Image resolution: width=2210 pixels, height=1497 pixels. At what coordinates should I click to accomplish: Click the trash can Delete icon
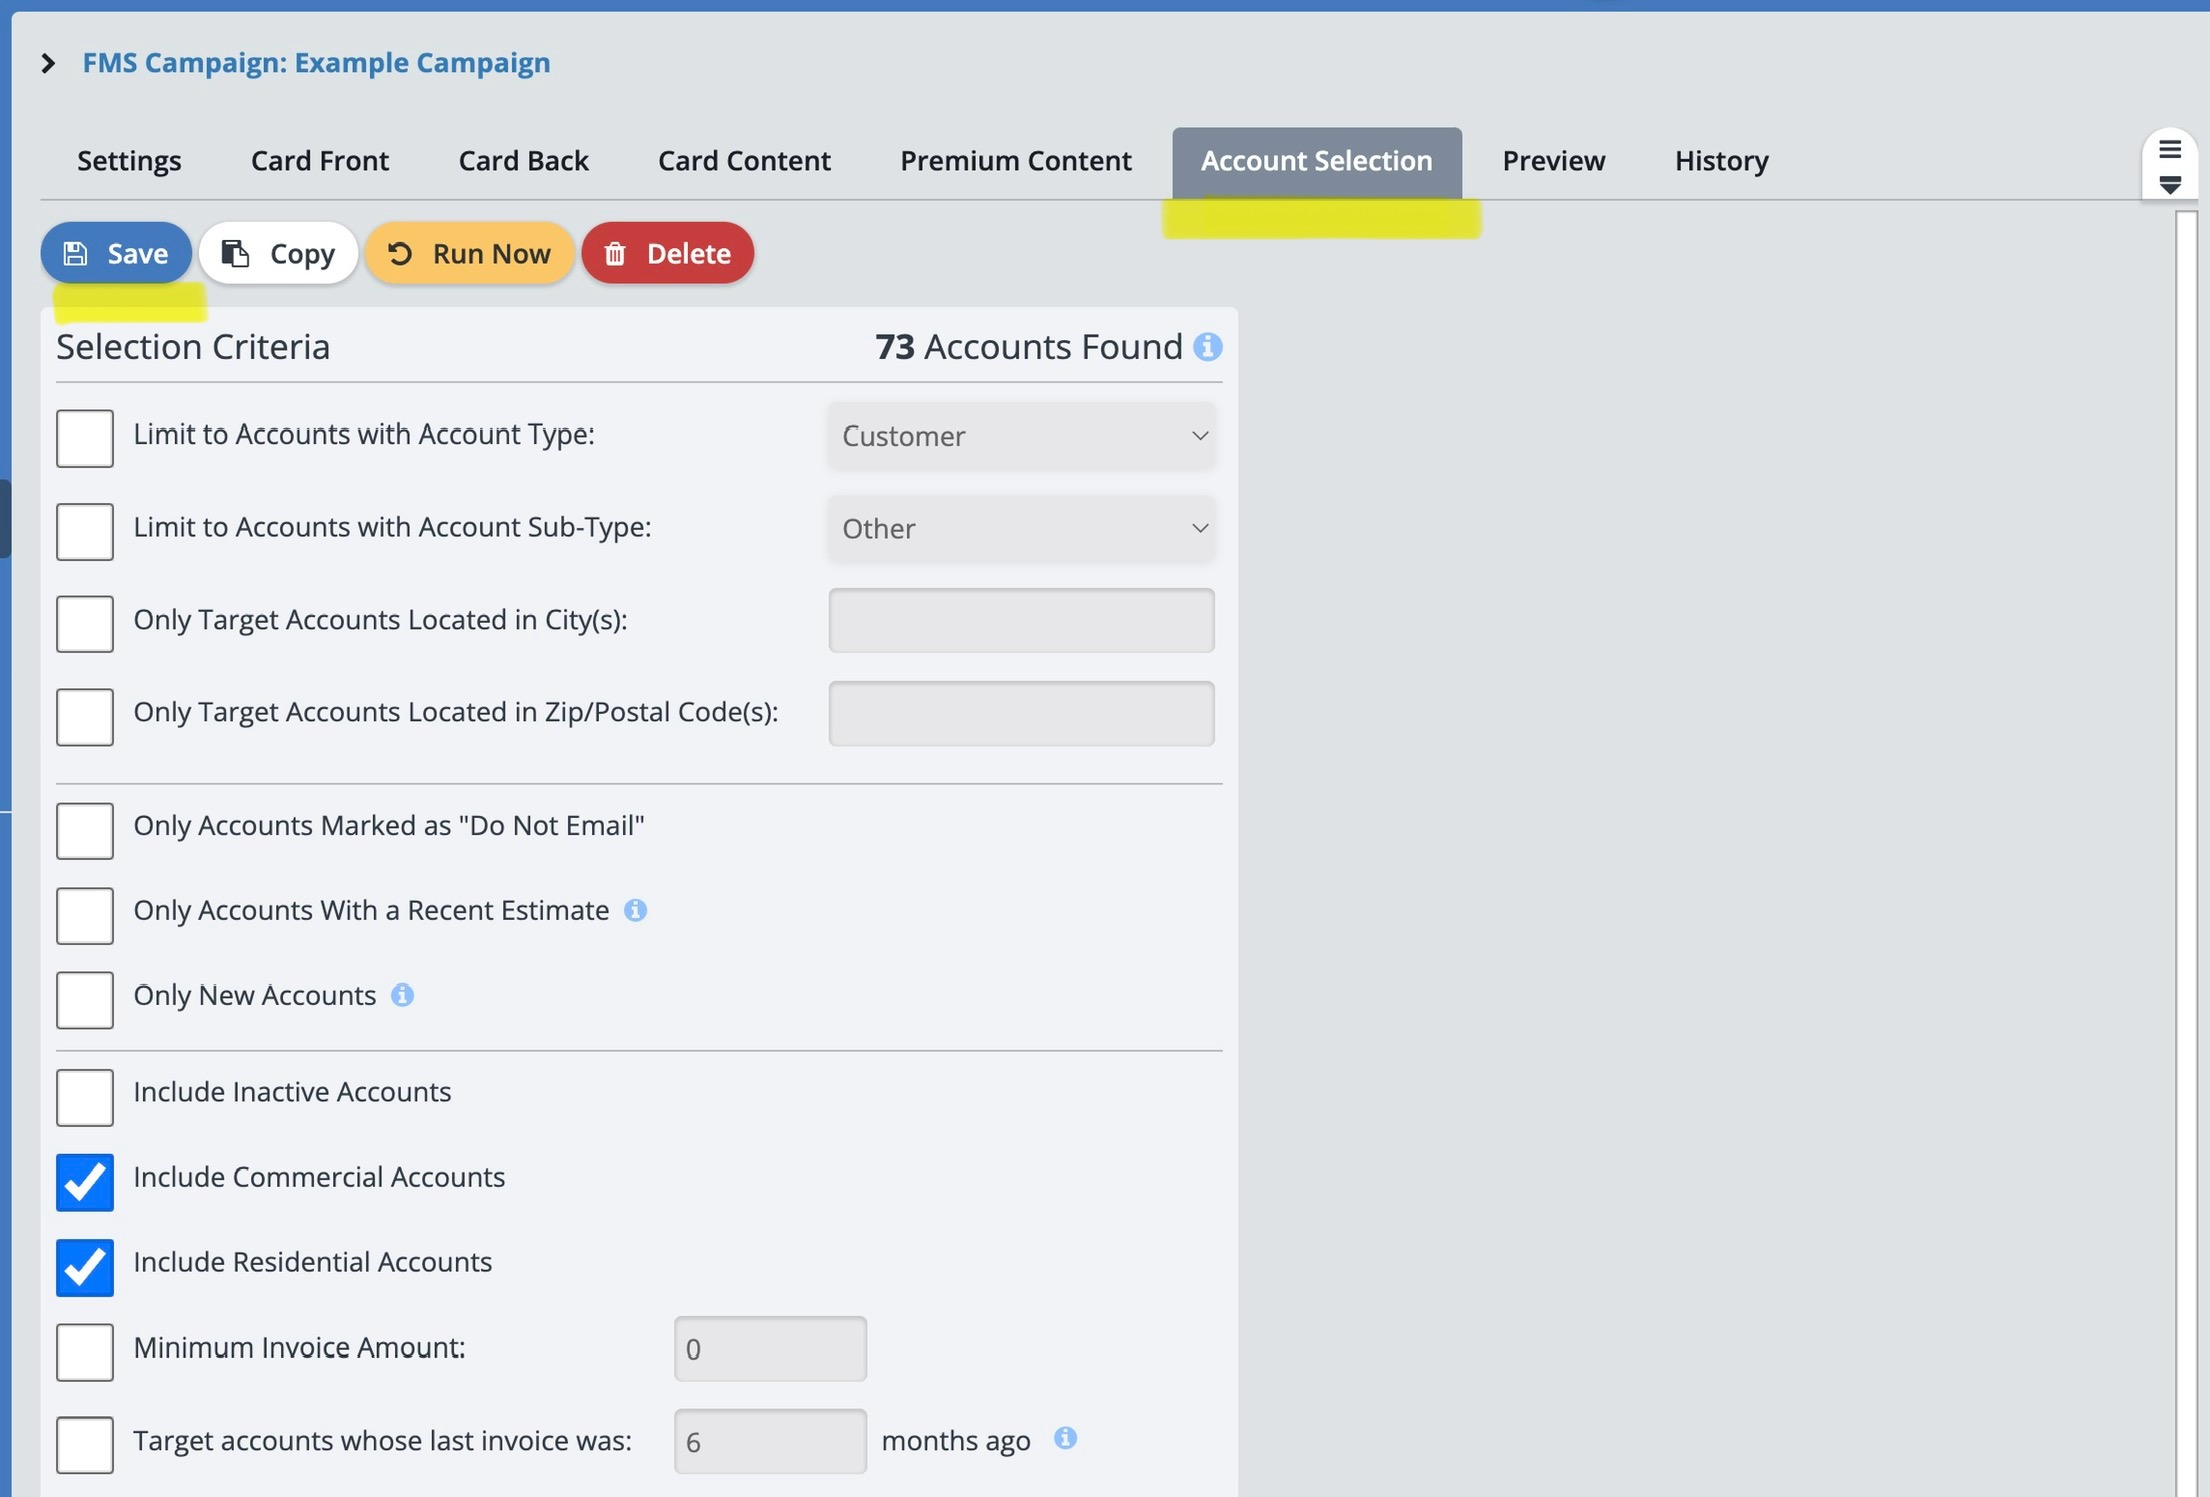[615, 254]
